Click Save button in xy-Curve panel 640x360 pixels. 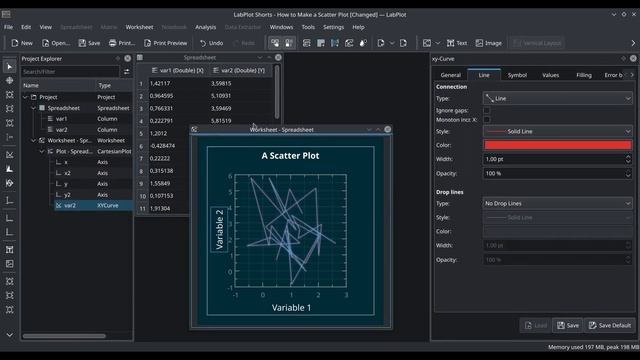point(568,325)
